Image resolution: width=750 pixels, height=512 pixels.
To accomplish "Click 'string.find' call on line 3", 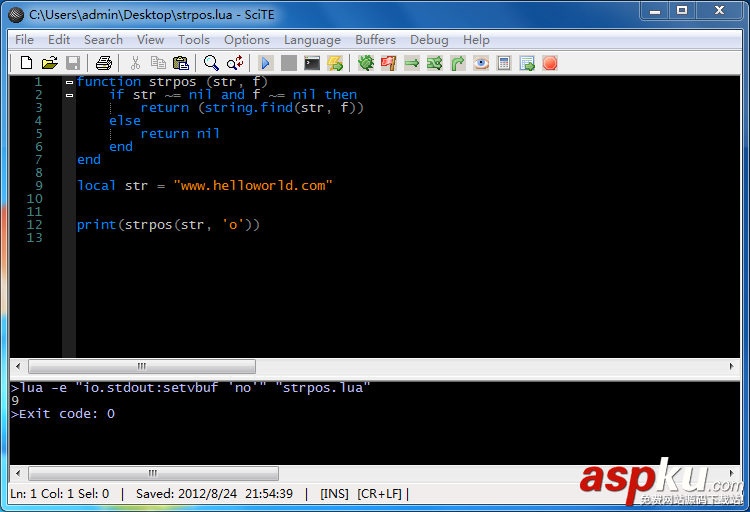I will click(x=249, y=108).
